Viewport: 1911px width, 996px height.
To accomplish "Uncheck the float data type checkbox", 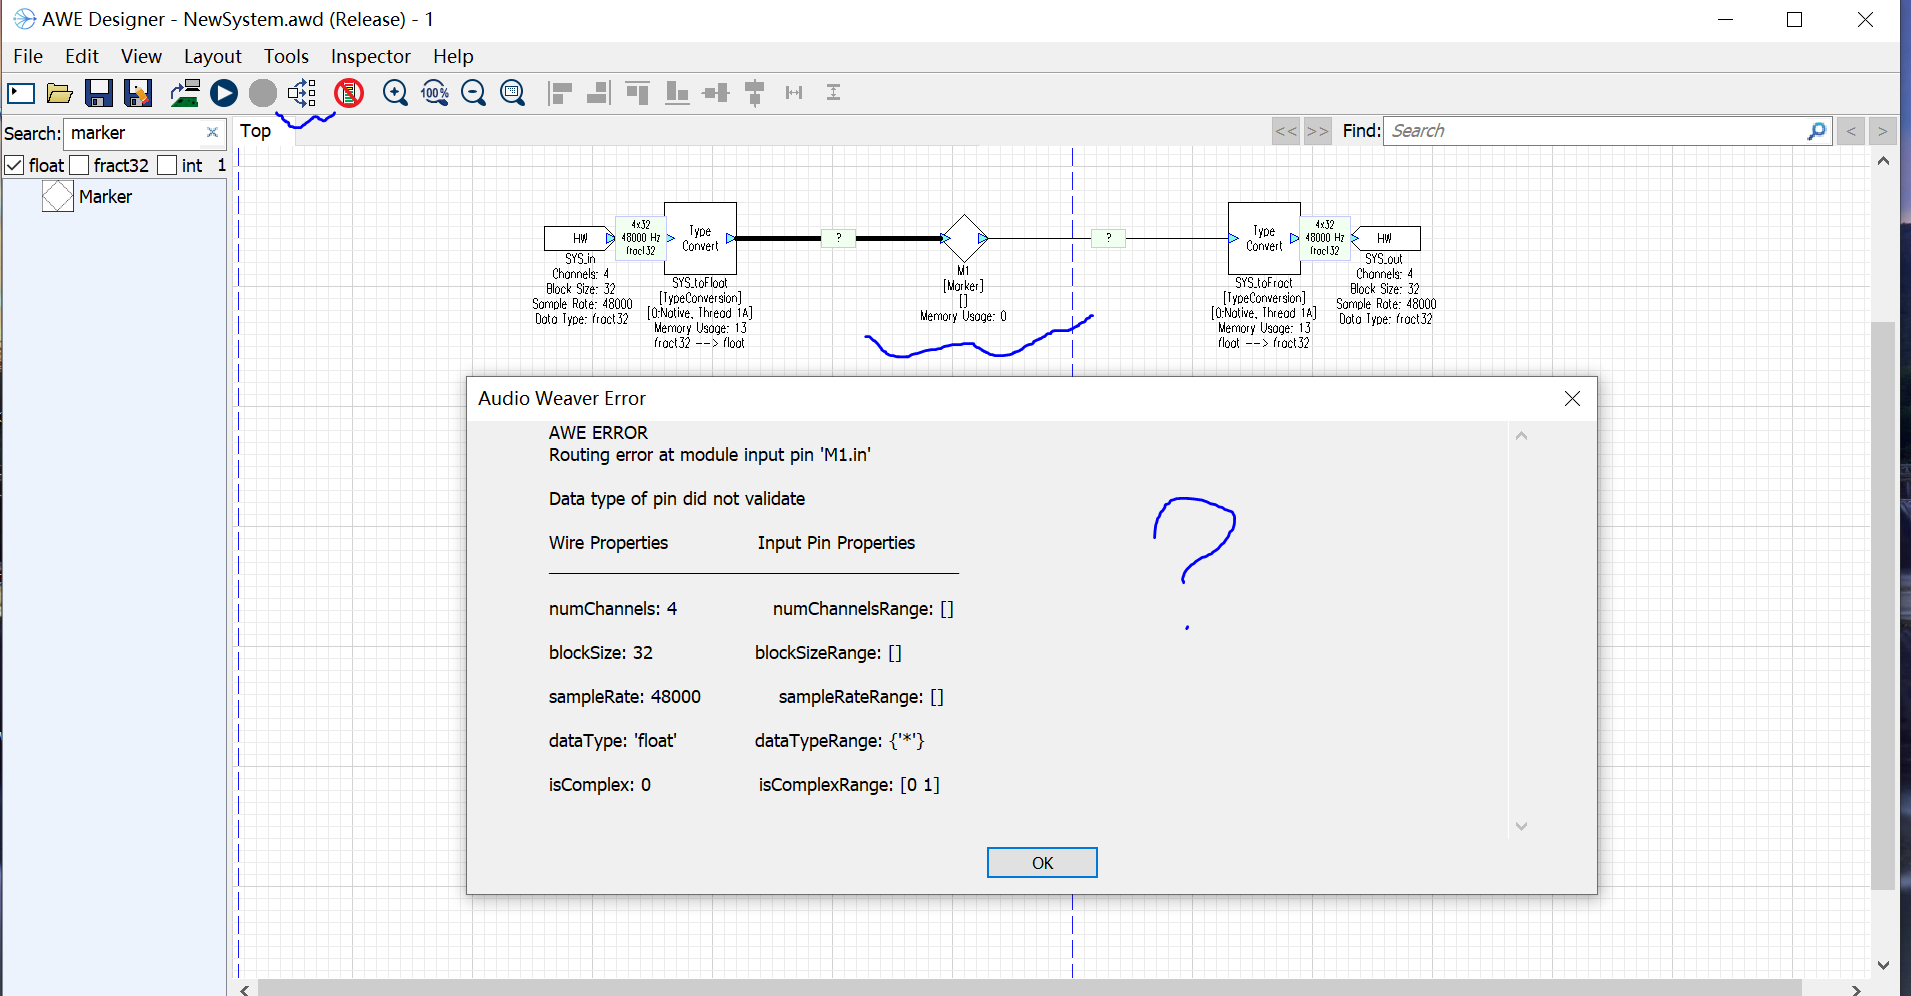I will tap(15, 166).
